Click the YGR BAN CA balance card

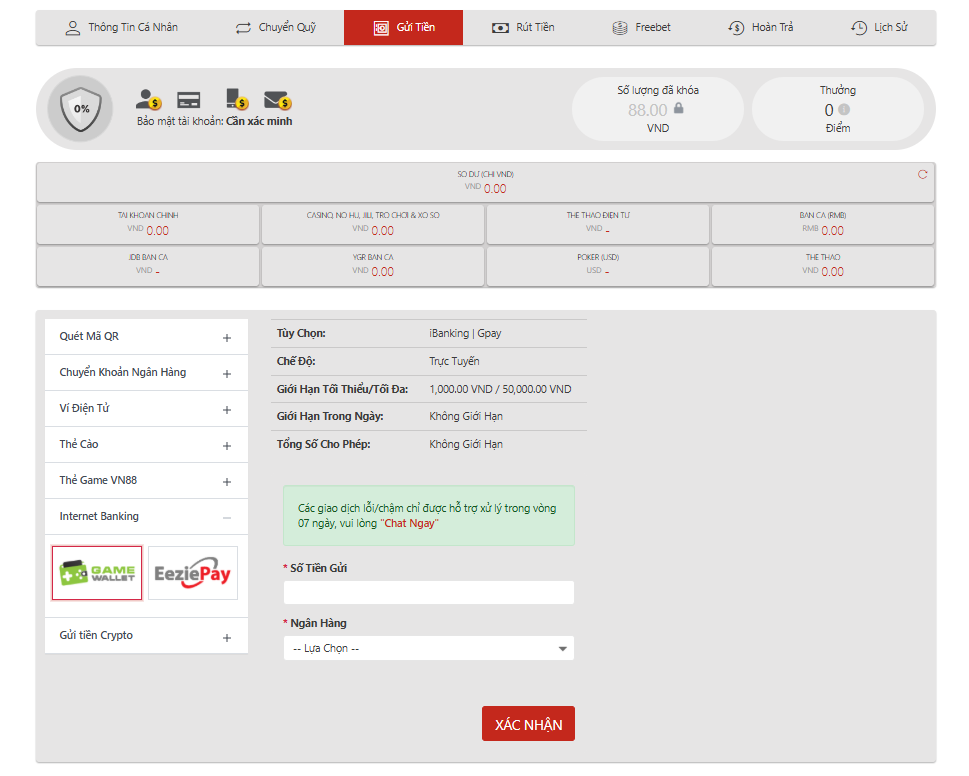(x=373, y=266)
